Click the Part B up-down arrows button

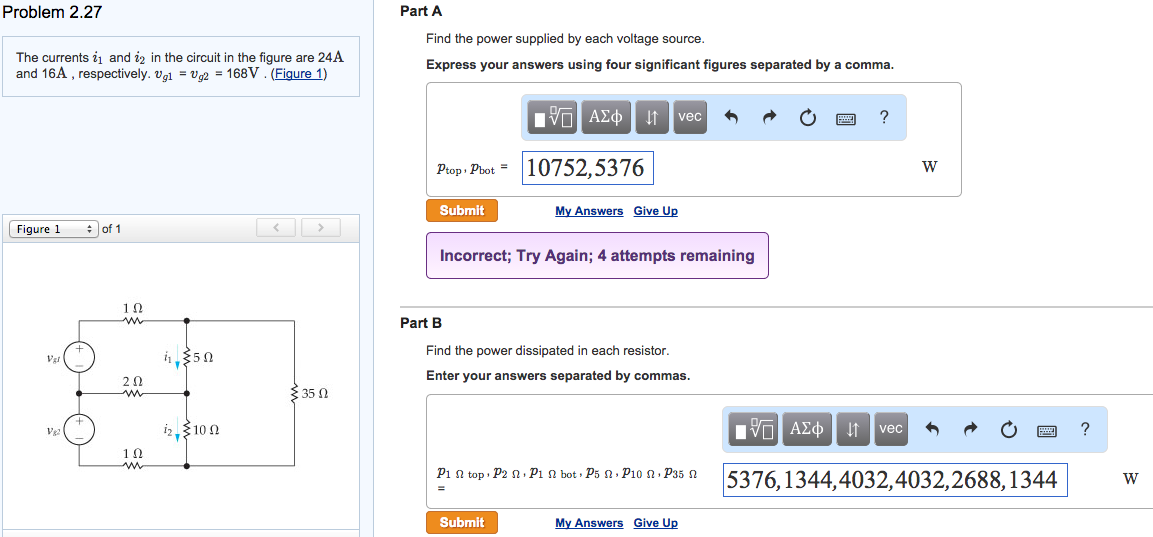(853, 429)
